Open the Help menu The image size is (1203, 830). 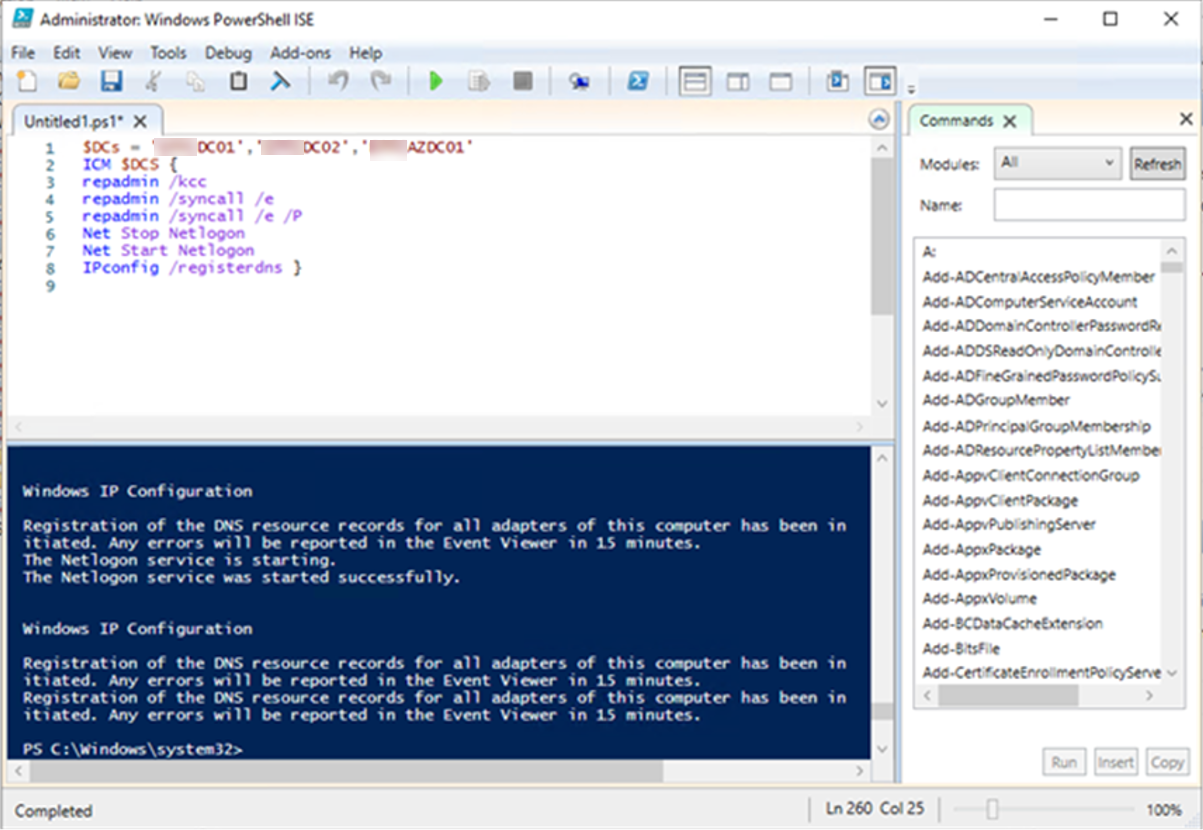[x=366, y=52]
